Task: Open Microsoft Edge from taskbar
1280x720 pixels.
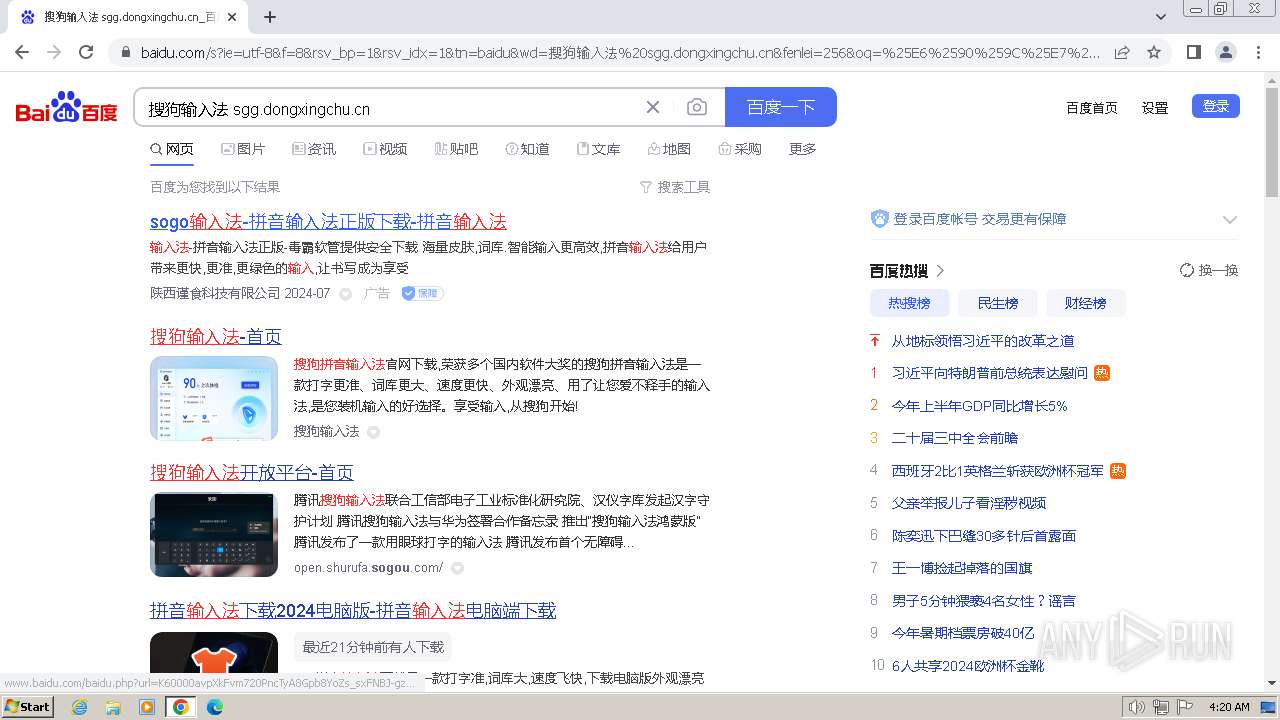Action: click(215, 707)
